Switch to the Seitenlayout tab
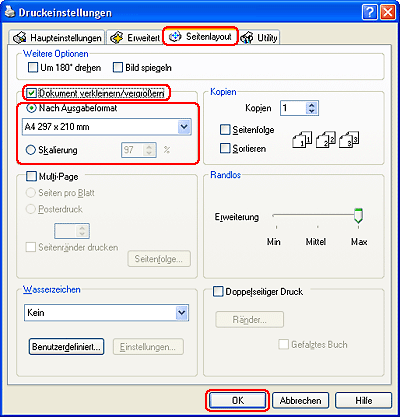Viewport: 400px width, 417px height. [x=200, y=36]
